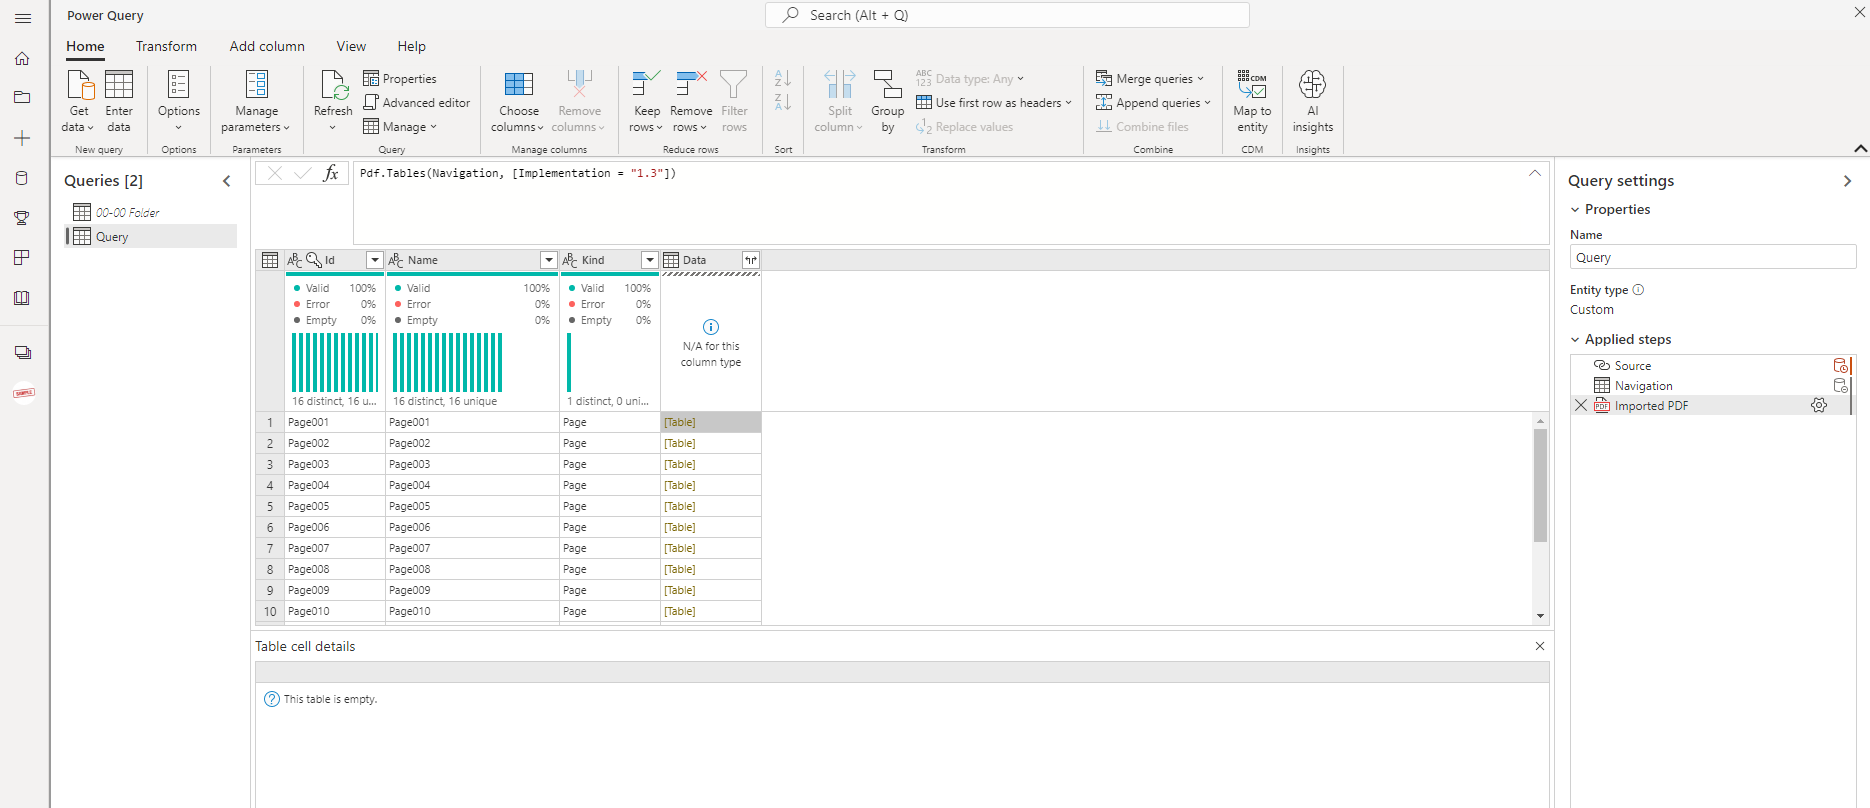Click the Search box at top
1870x808 pixels.
click(1007, 15)
